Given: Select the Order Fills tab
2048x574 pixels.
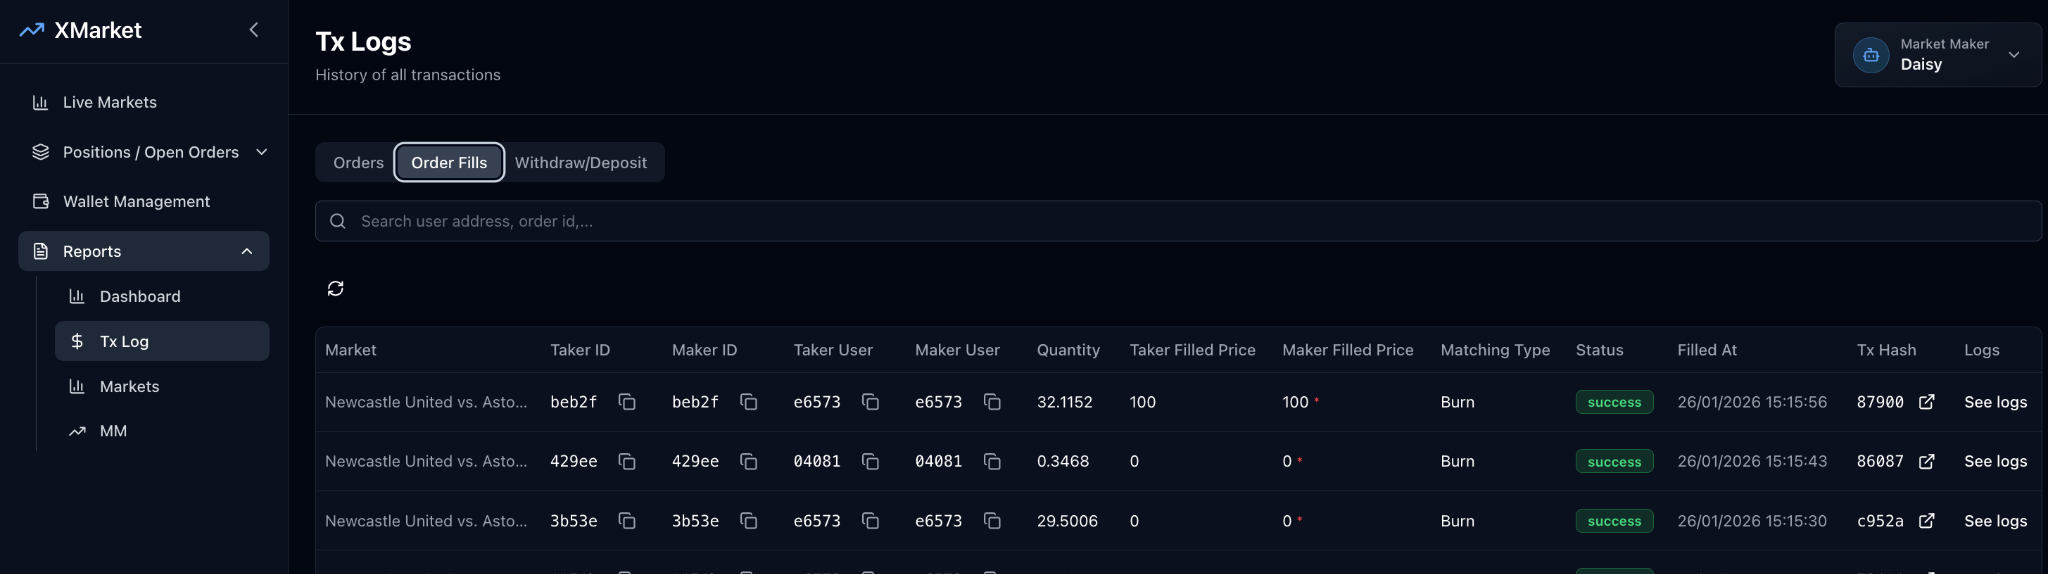Looking at the screenshot, I should tap(449, 163).
